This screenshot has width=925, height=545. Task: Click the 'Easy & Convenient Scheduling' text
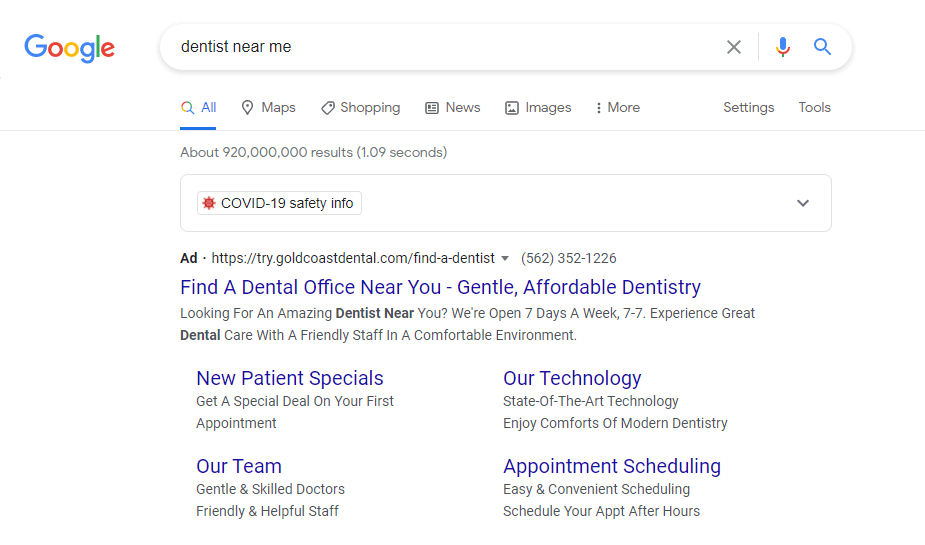tap(596, 489)
